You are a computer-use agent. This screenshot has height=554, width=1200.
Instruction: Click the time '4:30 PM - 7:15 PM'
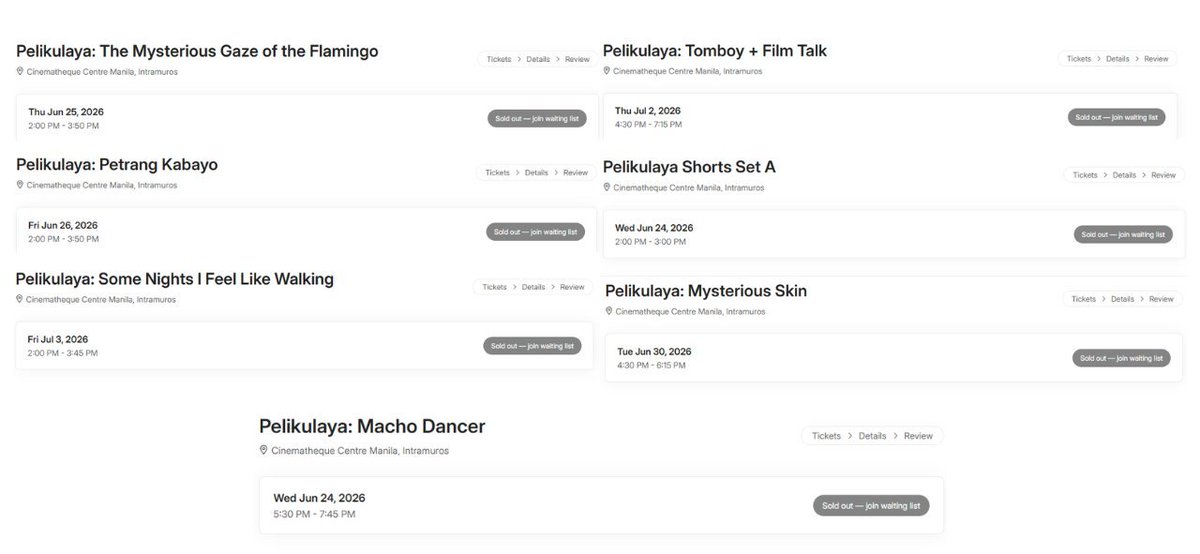[649, 124]
